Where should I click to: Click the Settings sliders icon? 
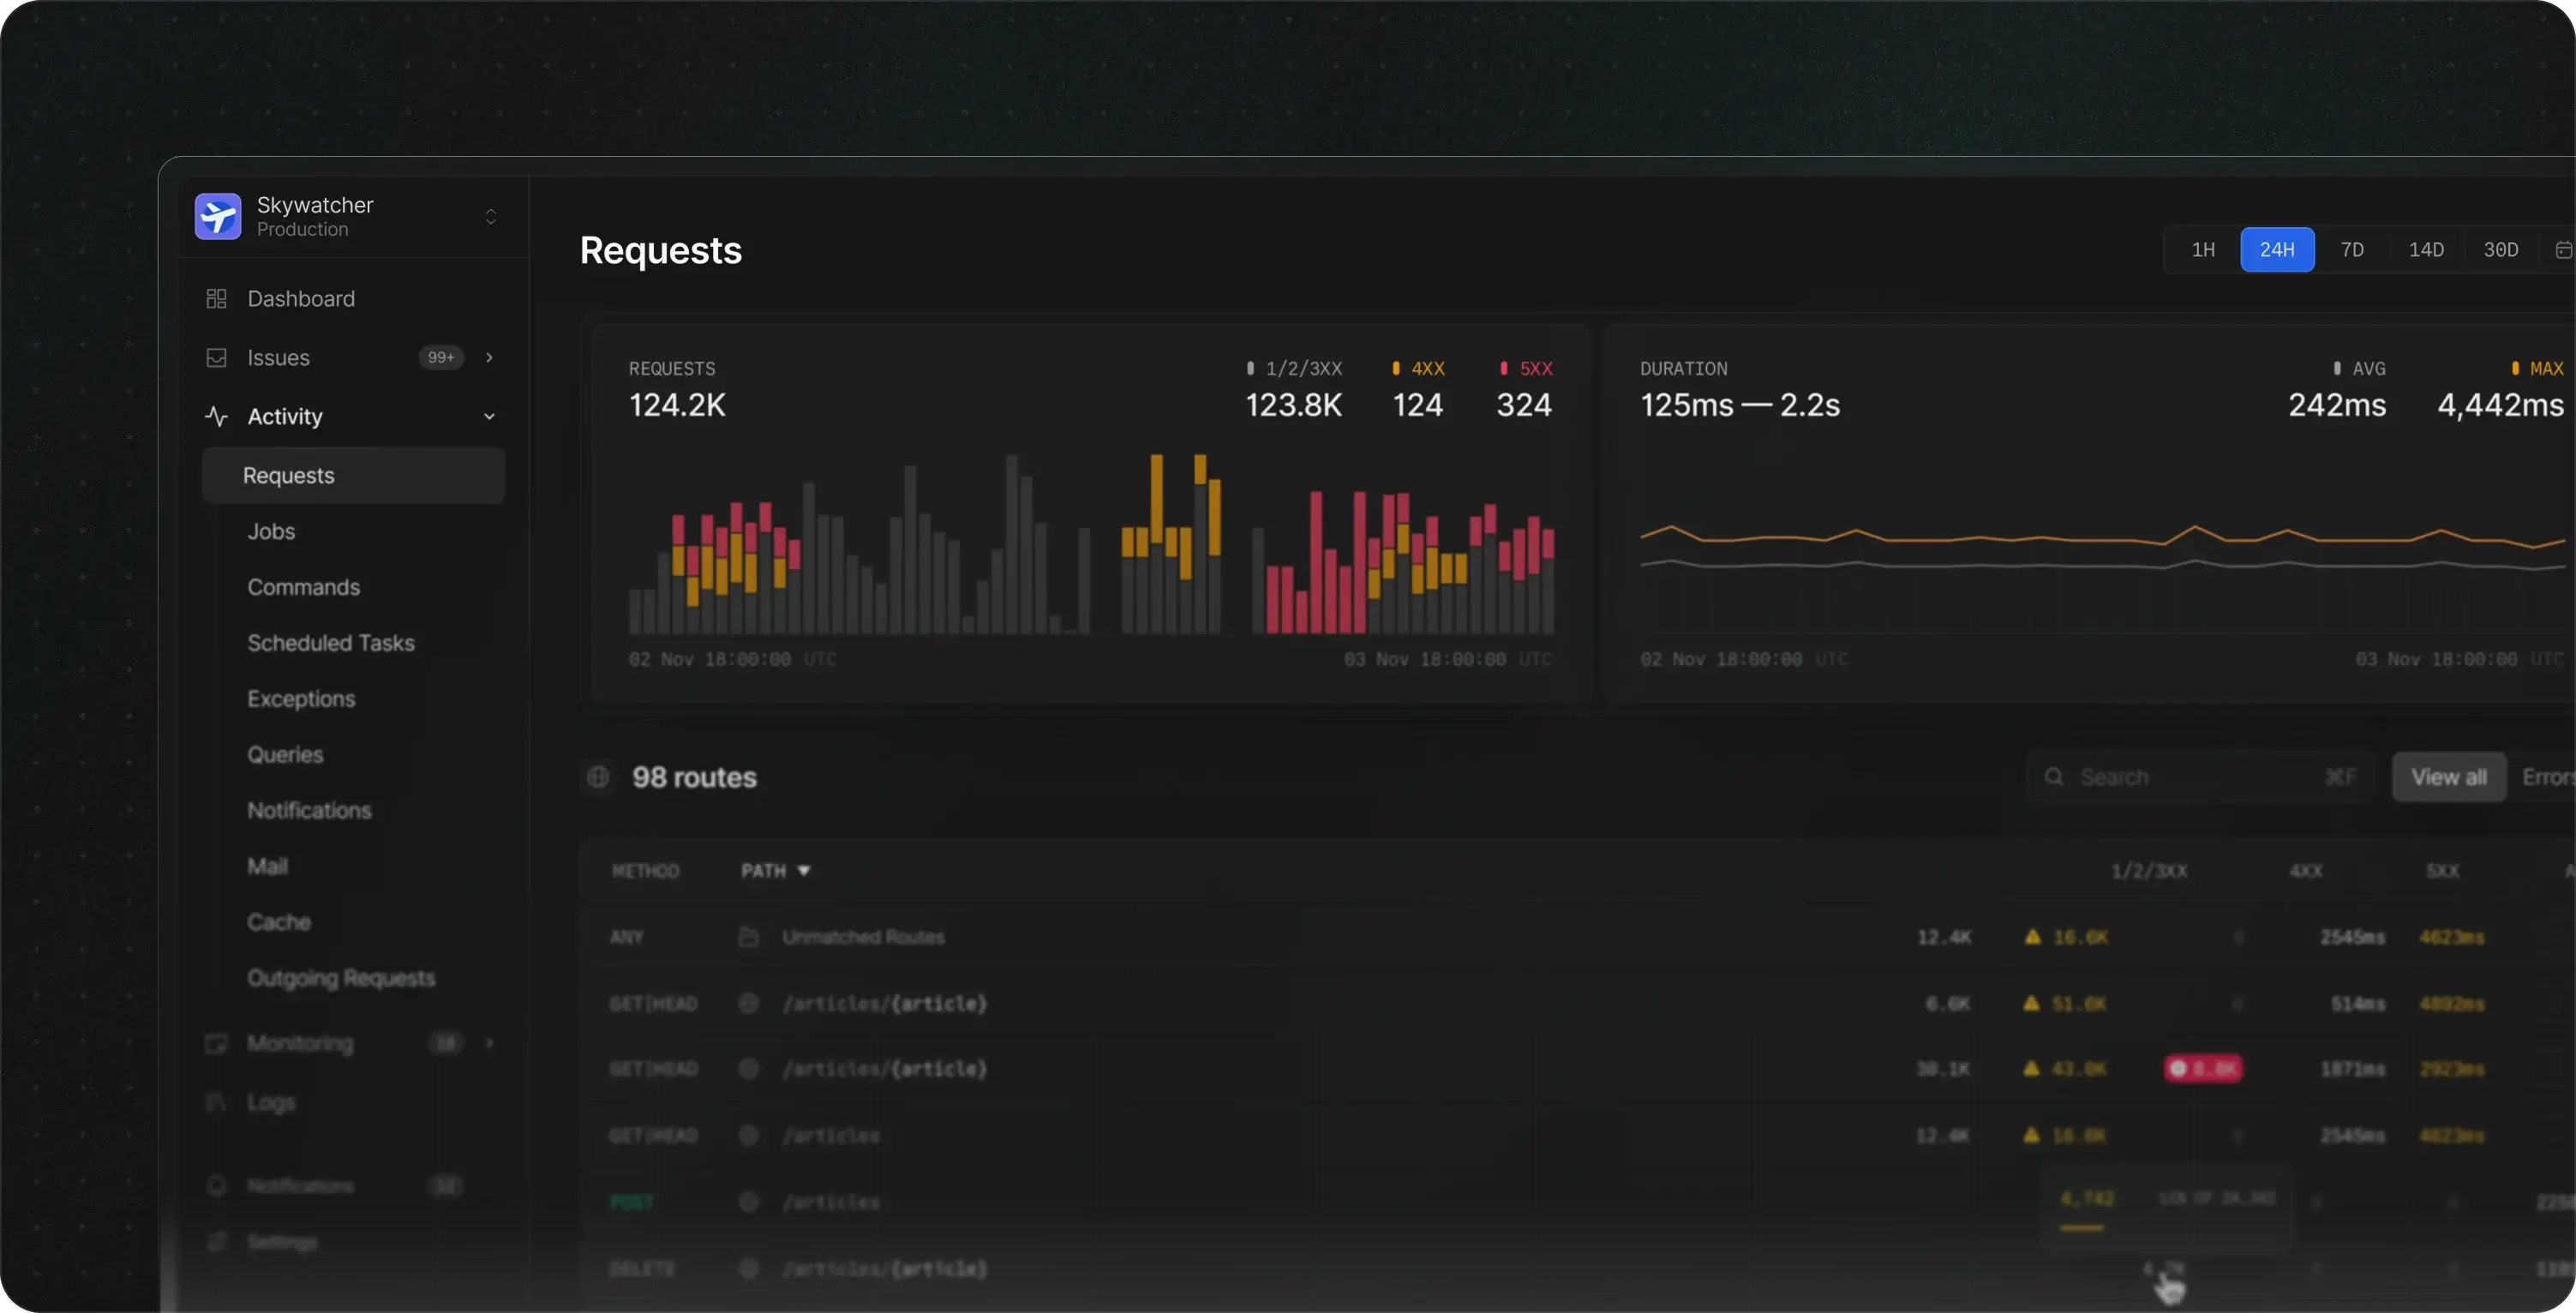click(x=216, y=1242)
